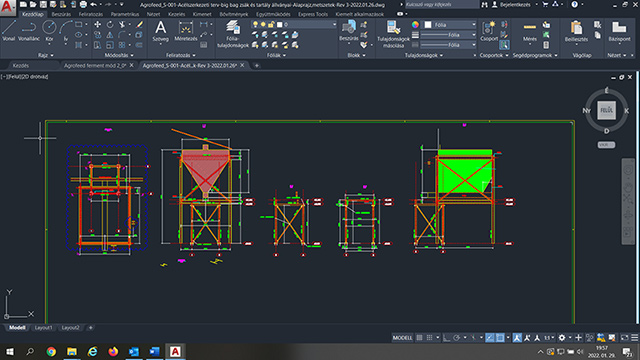Screen dimensions: 640x360
Task: Expand the Fóliák panel dropdown
Action: pyautogui.click(x=276, y=55)
